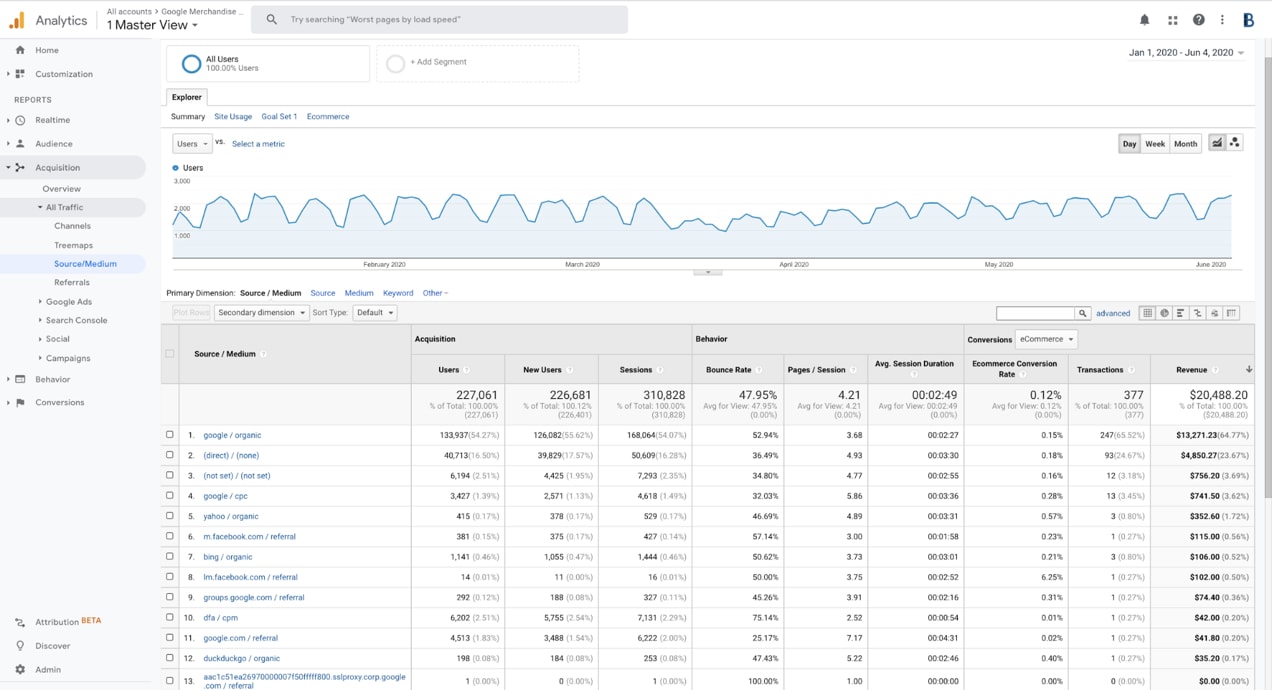Click the help question mark icon
This screenshot has width=1272, height=690.
point(1198,19)
